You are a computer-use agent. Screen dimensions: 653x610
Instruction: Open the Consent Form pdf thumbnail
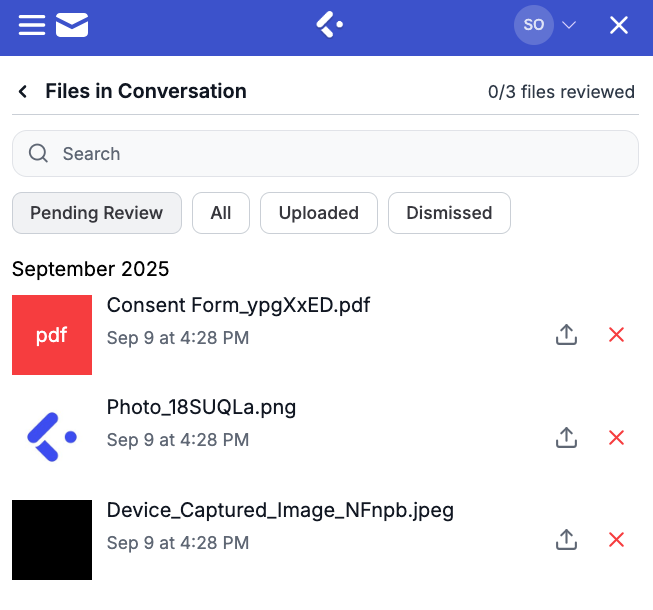coord(52,335)
